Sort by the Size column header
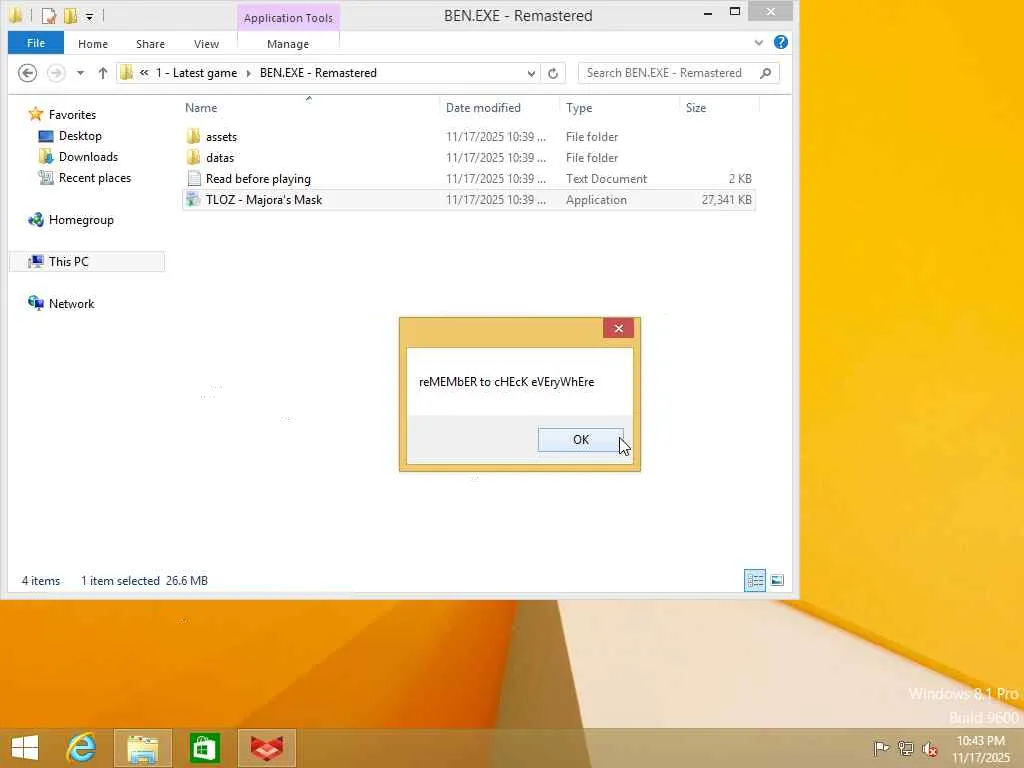The width and height of the screenshot is (1024, 768). click(x=696, y=108)
